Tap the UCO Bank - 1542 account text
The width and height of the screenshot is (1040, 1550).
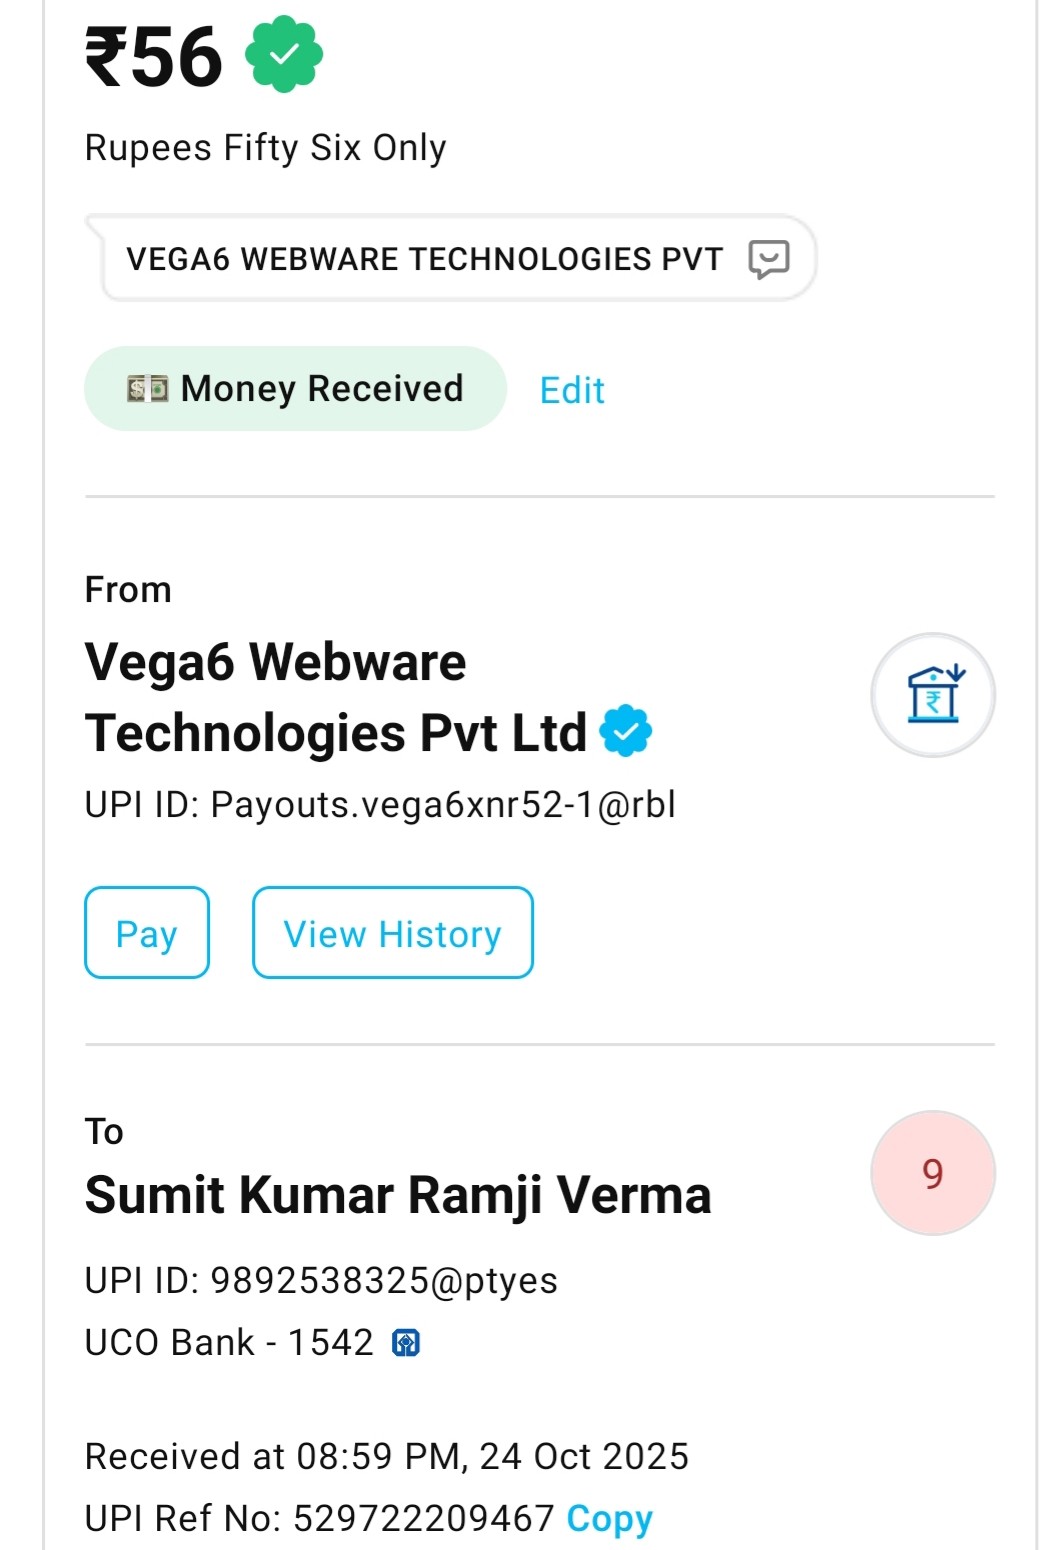coord(229,1343)
